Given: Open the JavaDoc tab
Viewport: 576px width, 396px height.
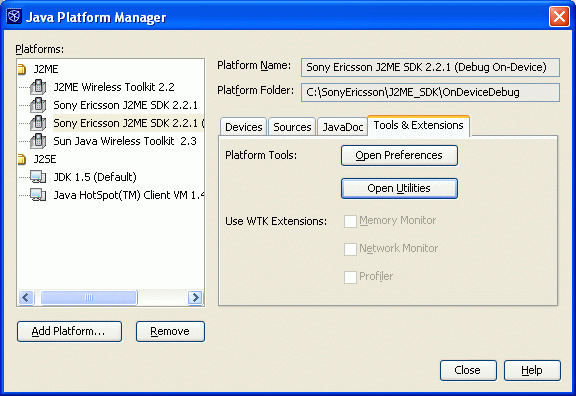Looking at the screenshot, I should (x=342, y=127).
